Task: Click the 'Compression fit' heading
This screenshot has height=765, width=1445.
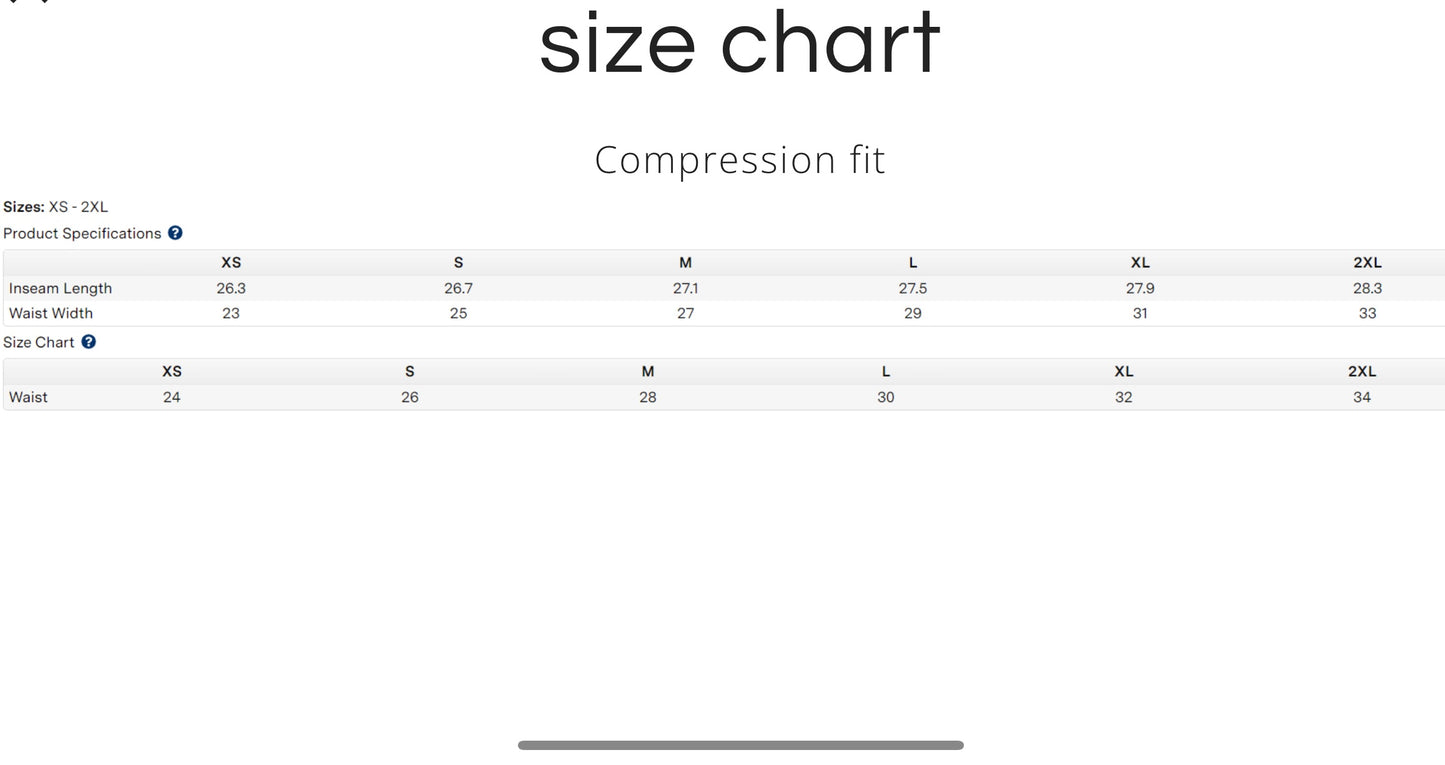Action: click(x=740, y=160)
